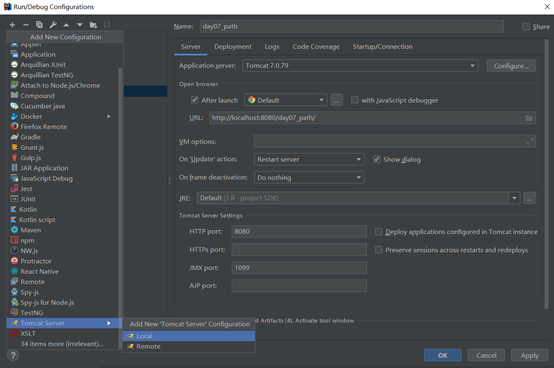554x368 pixels.
Task: Choose Local Tomcat Server configuration
Action: pyautogui.click(x=189, y=336)
